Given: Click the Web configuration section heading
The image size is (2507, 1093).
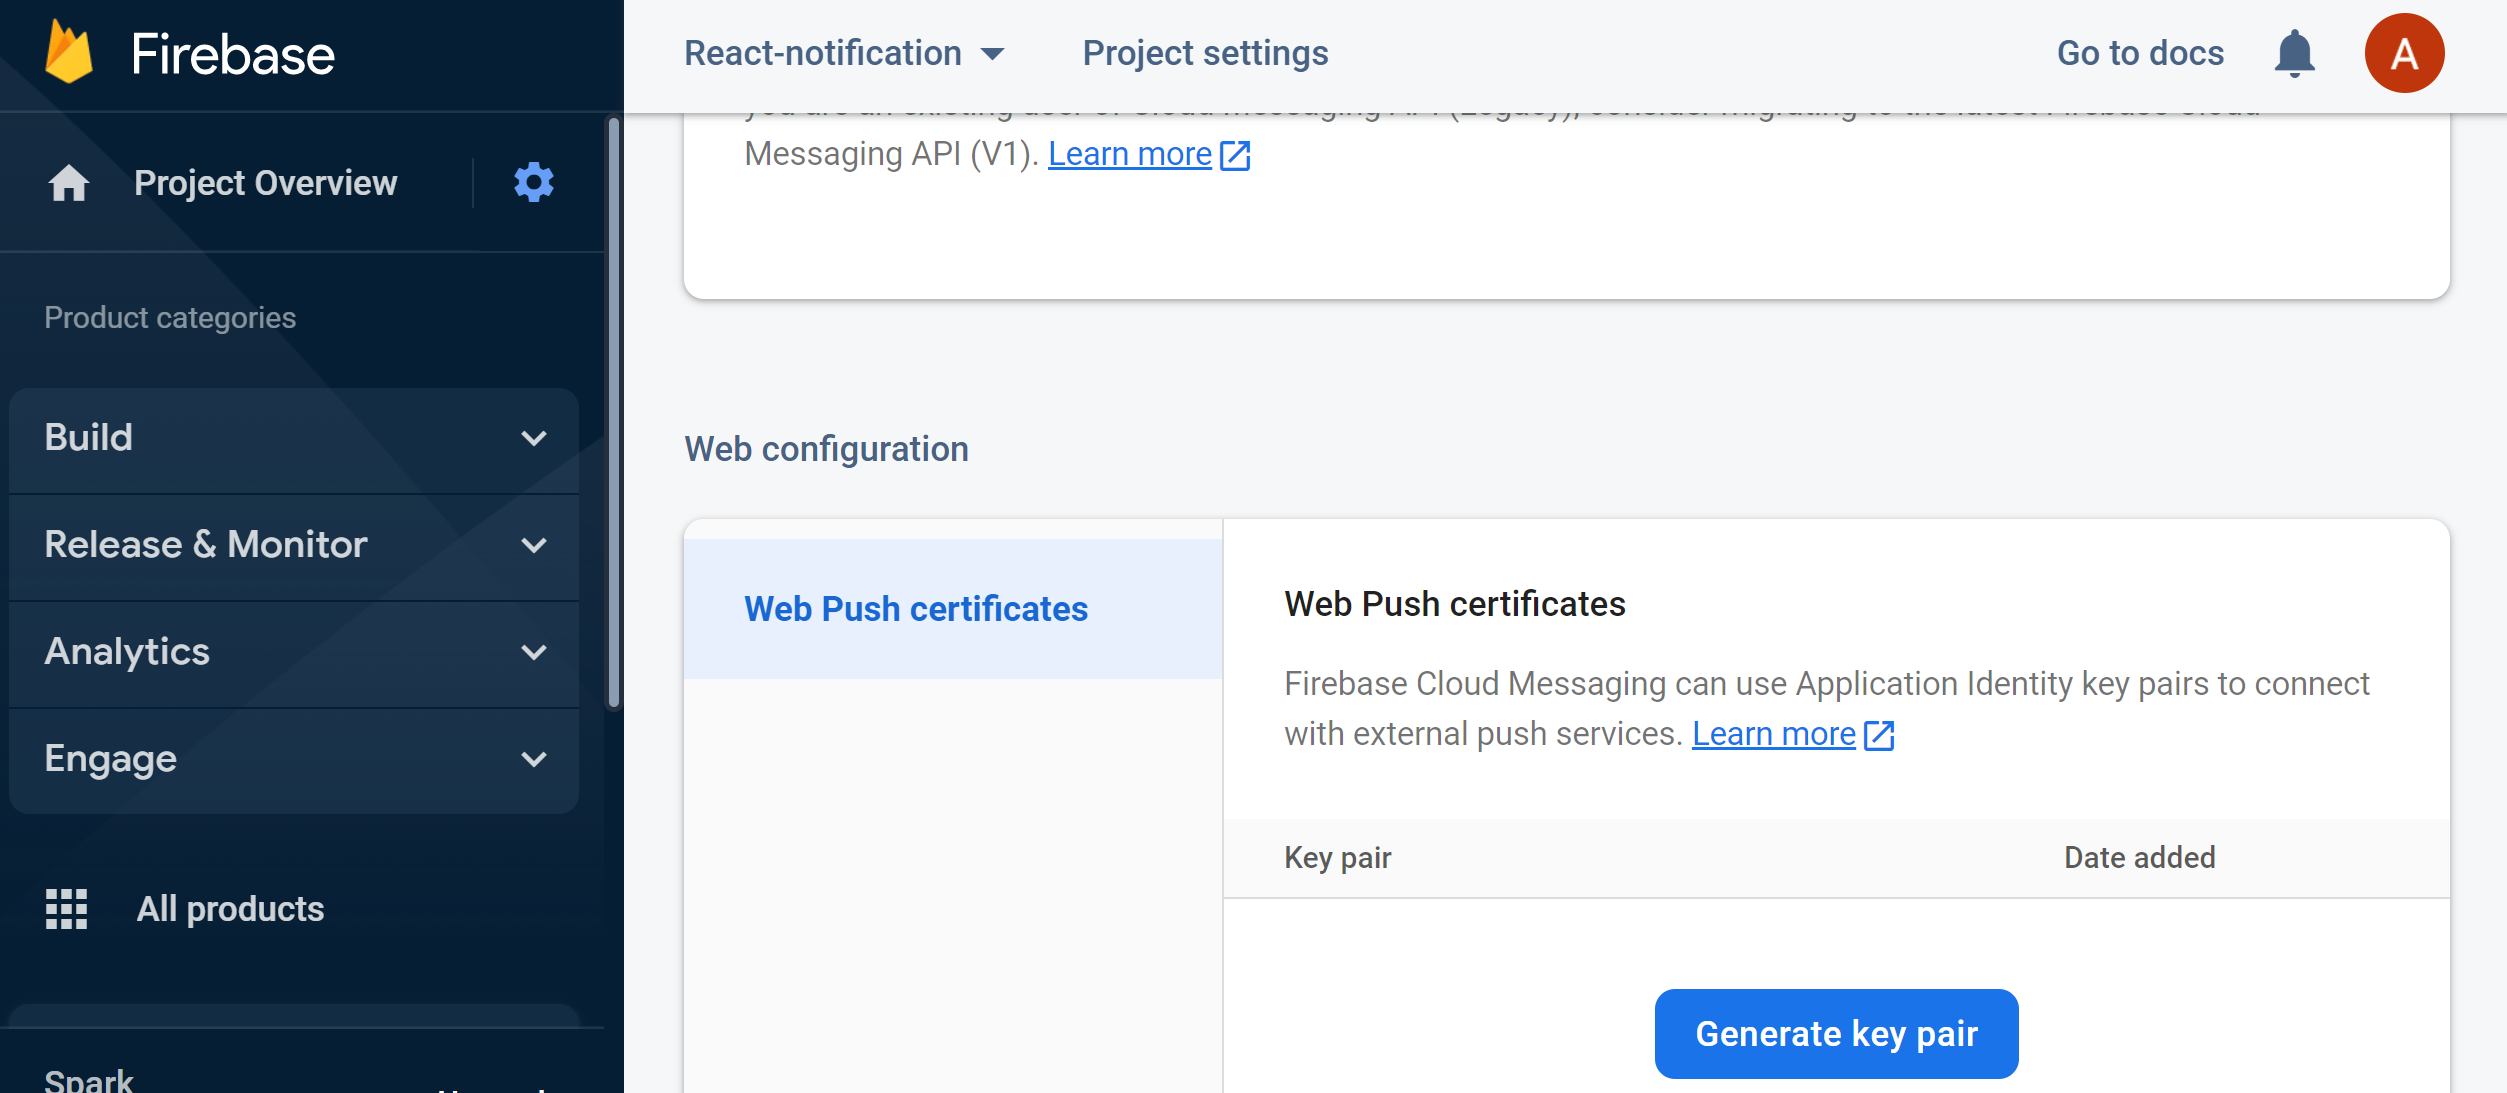Looking at the screenshot, I should click(x=826, y=450).
